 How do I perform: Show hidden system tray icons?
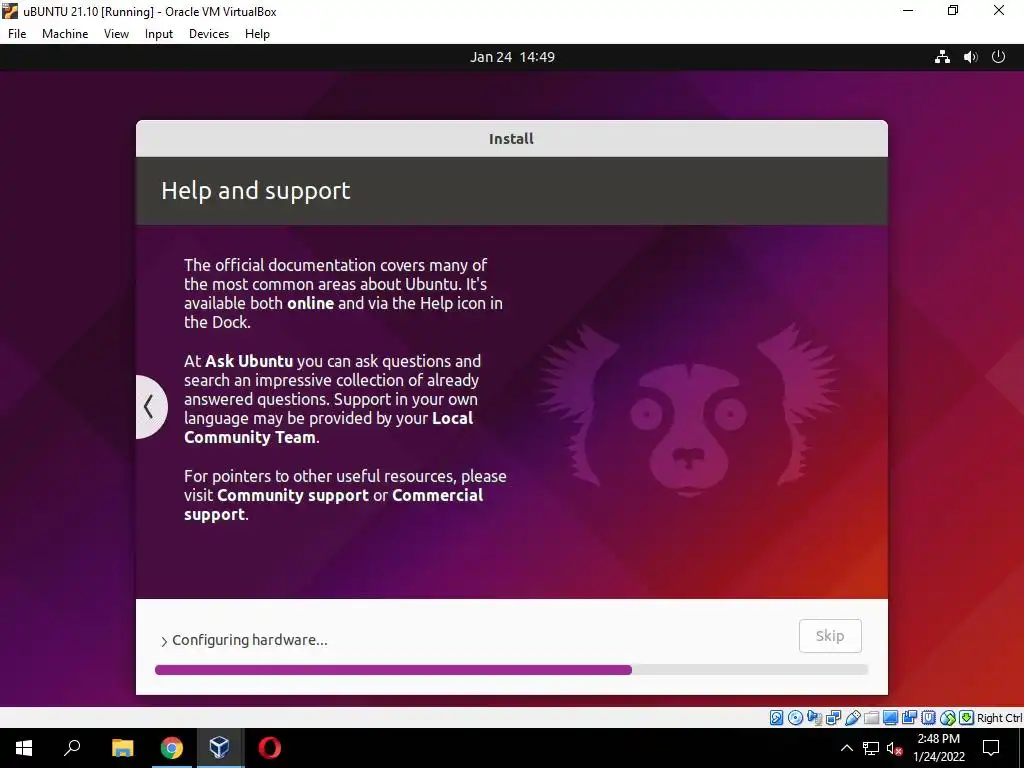click(x=846, y=748)
